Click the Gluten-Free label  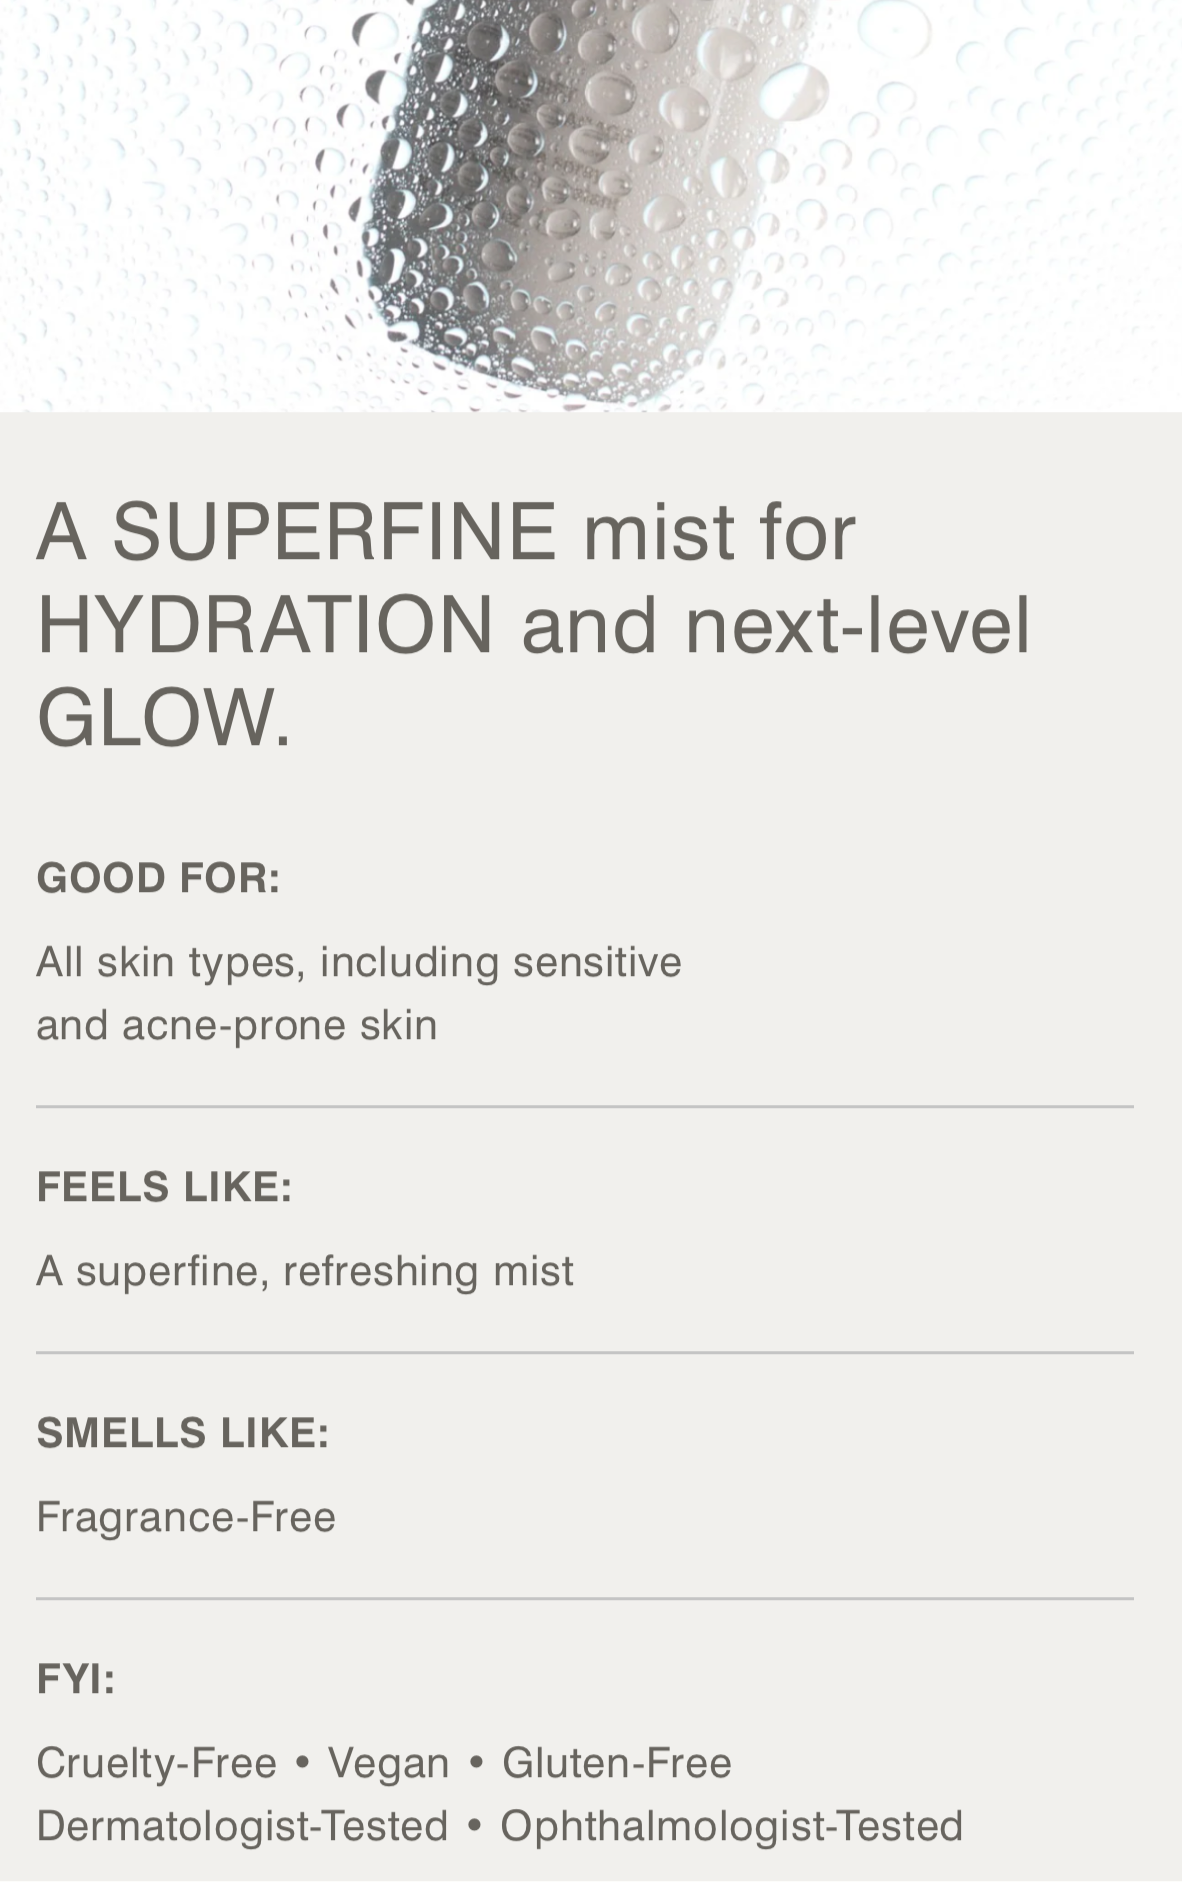click(x=616, y=1763)
